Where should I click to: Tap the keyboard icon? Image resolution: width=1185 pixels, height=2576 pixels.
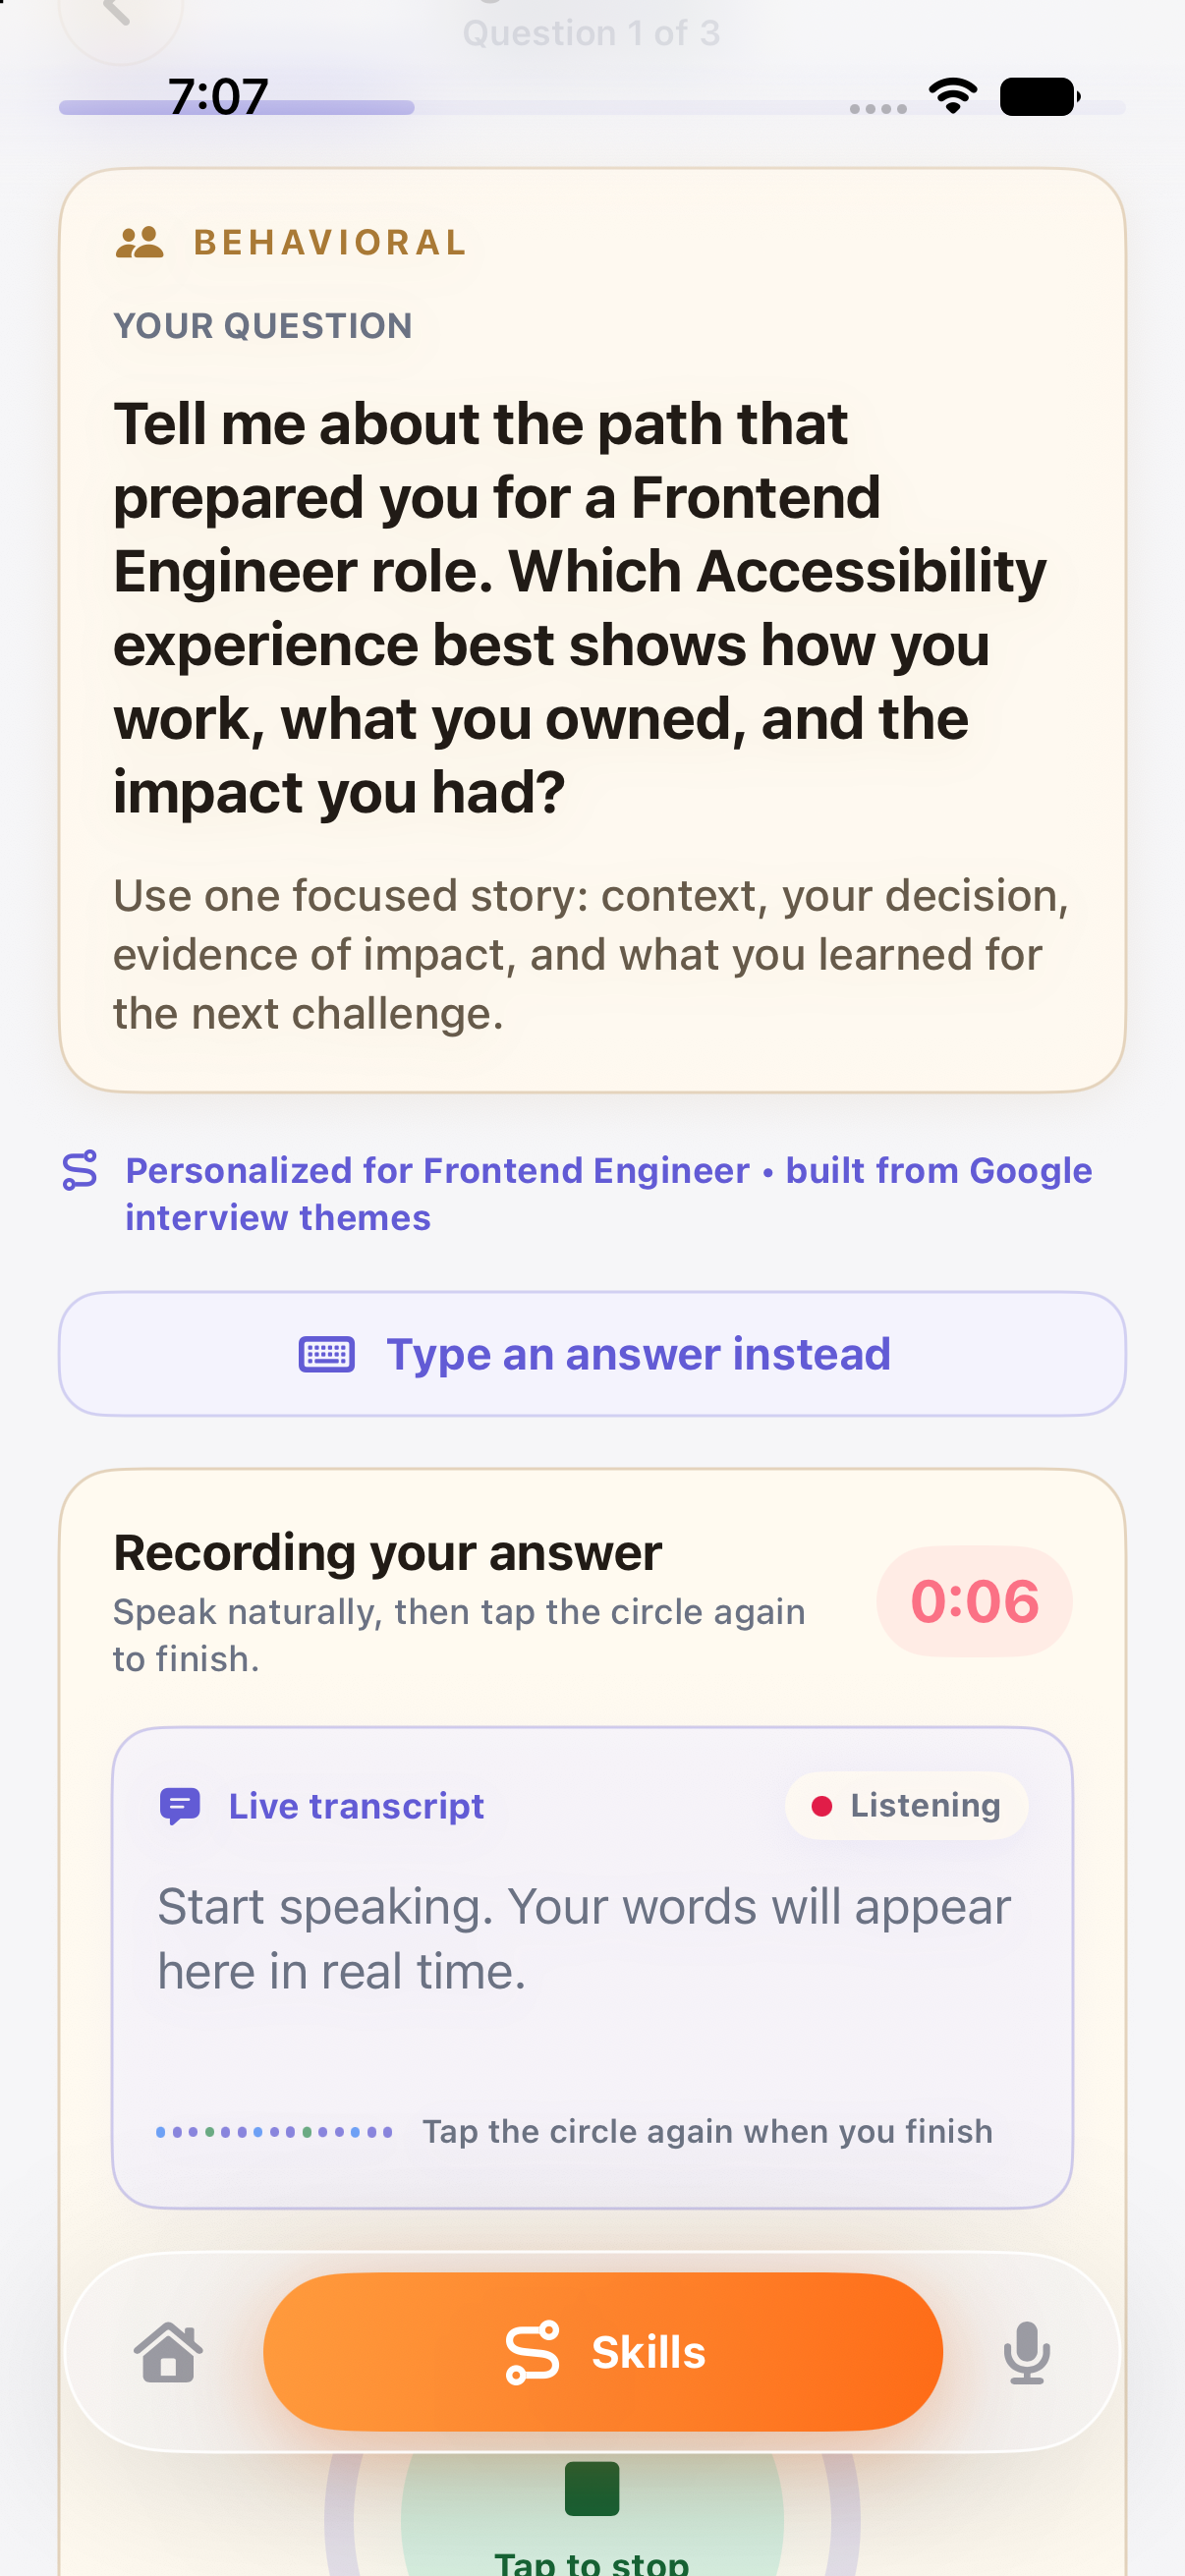(x=327, y=1355)
